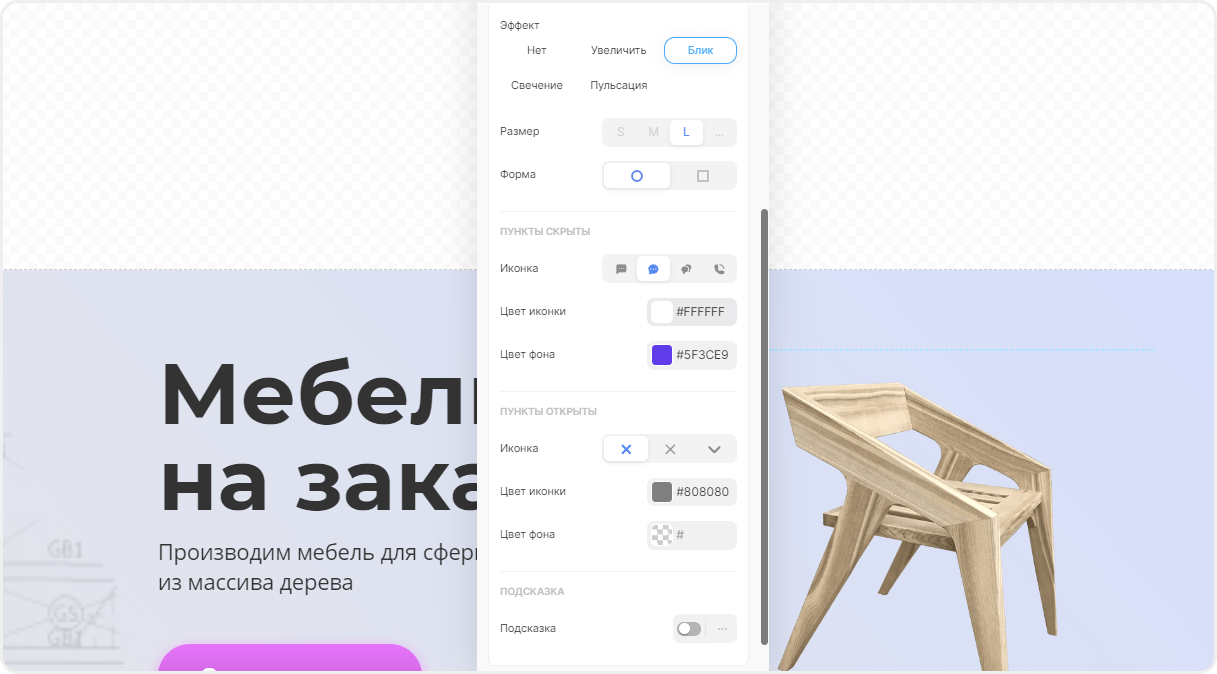The image size is (1217, 674).
Task: Edit the #FFFFFF icon color value
Action: tap(701, 312)
